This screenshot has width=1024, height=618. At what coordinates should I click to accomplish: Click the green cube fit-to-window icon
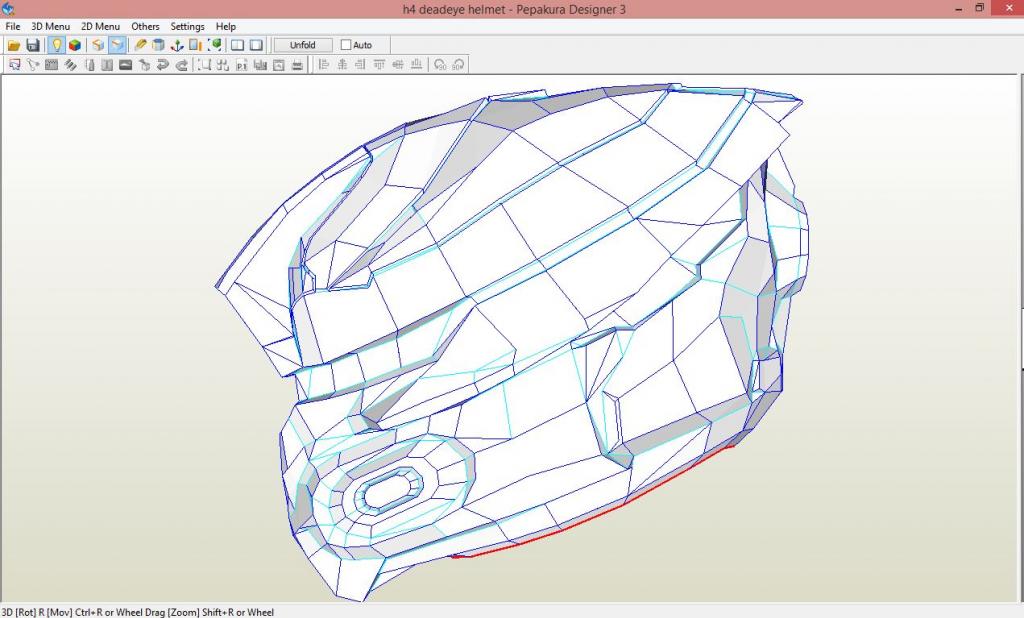point(214,45)
